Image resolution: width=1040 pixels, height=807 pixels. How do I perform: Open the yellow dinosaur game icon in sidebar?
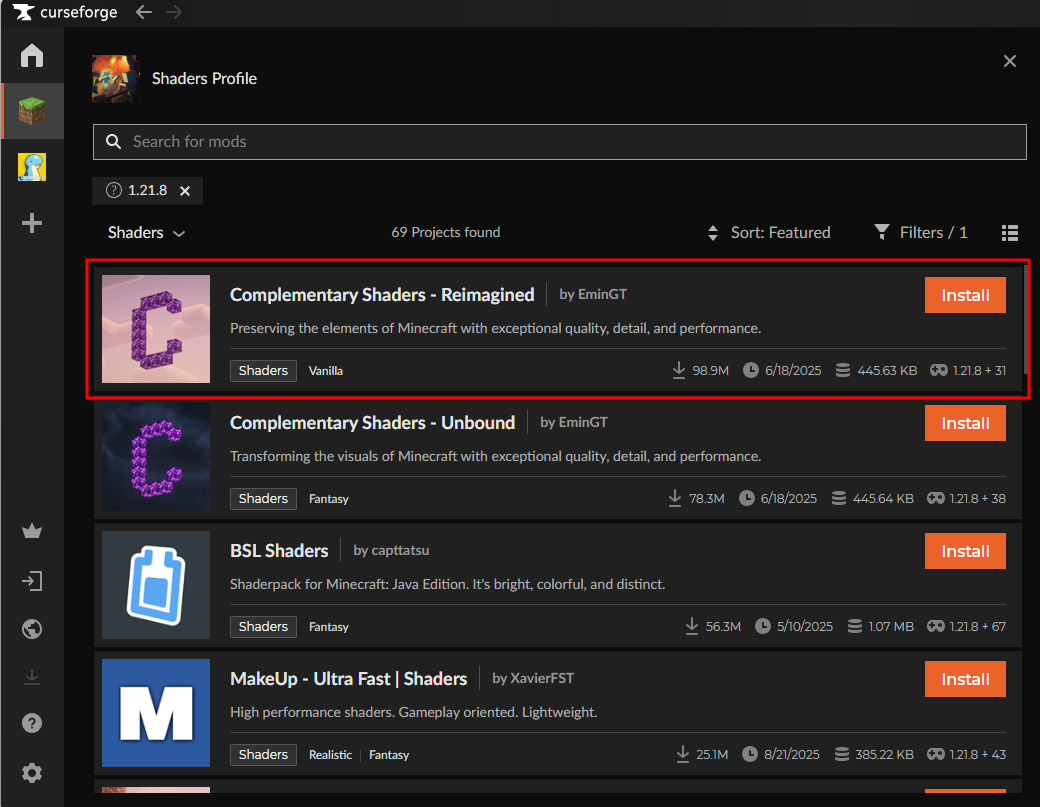(32, 167)
